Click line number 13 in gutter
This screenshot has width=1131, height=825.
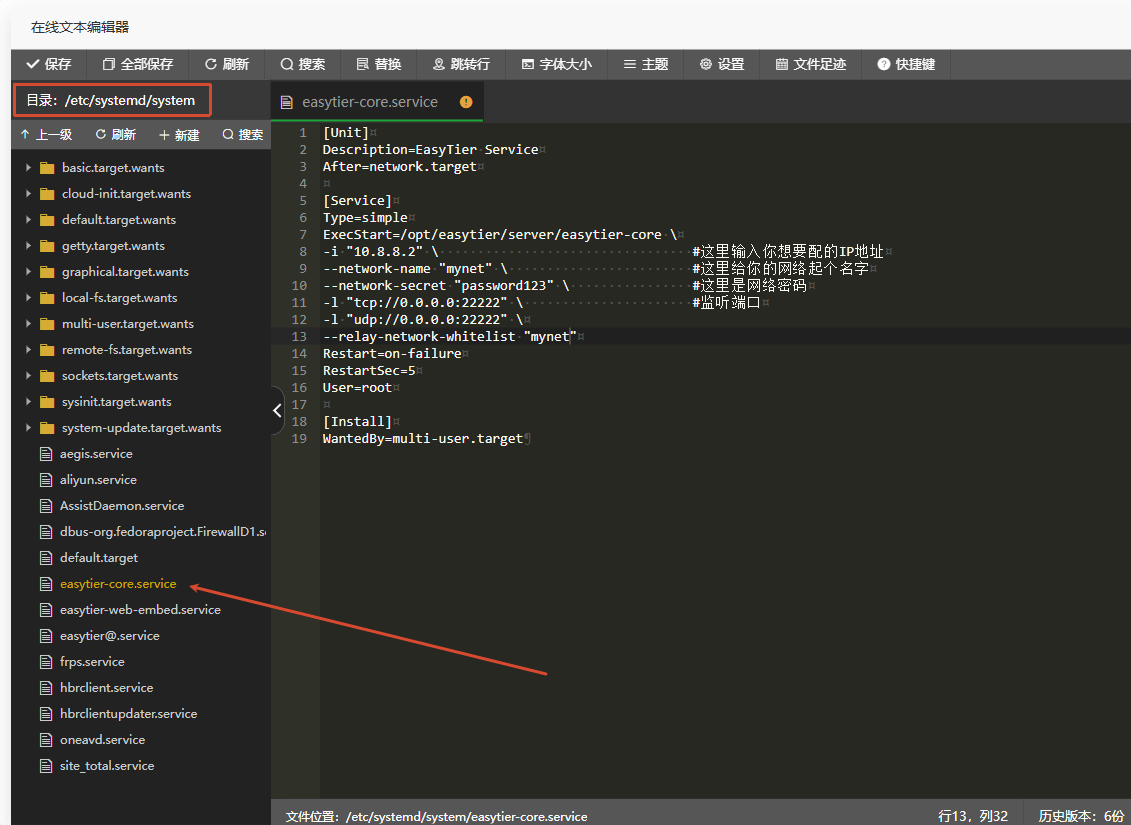[299, 336]
